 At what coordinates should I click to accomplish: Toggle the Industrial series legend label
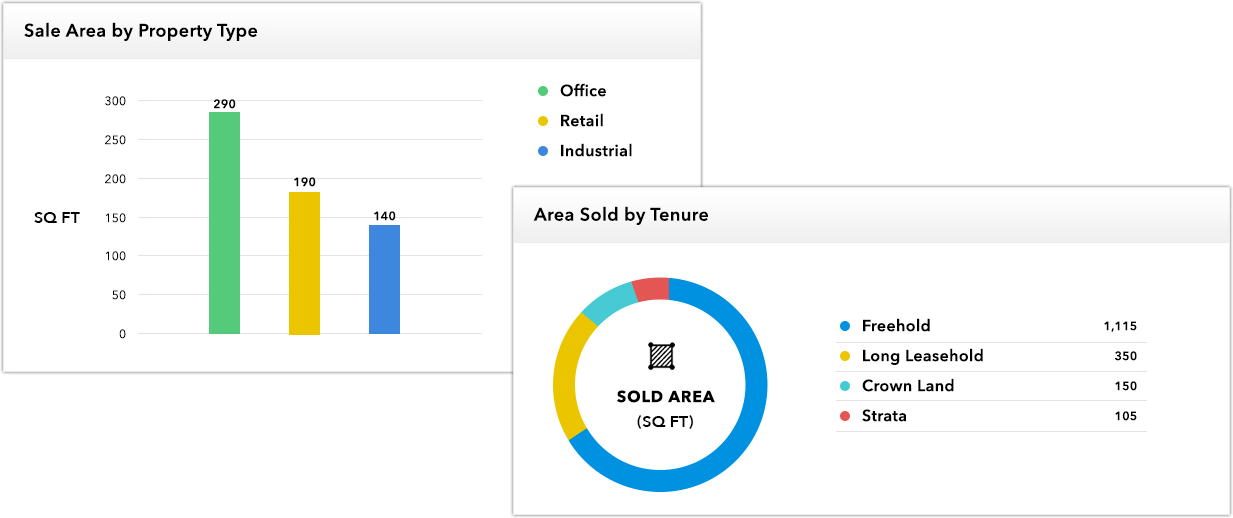tap(596, 151)
